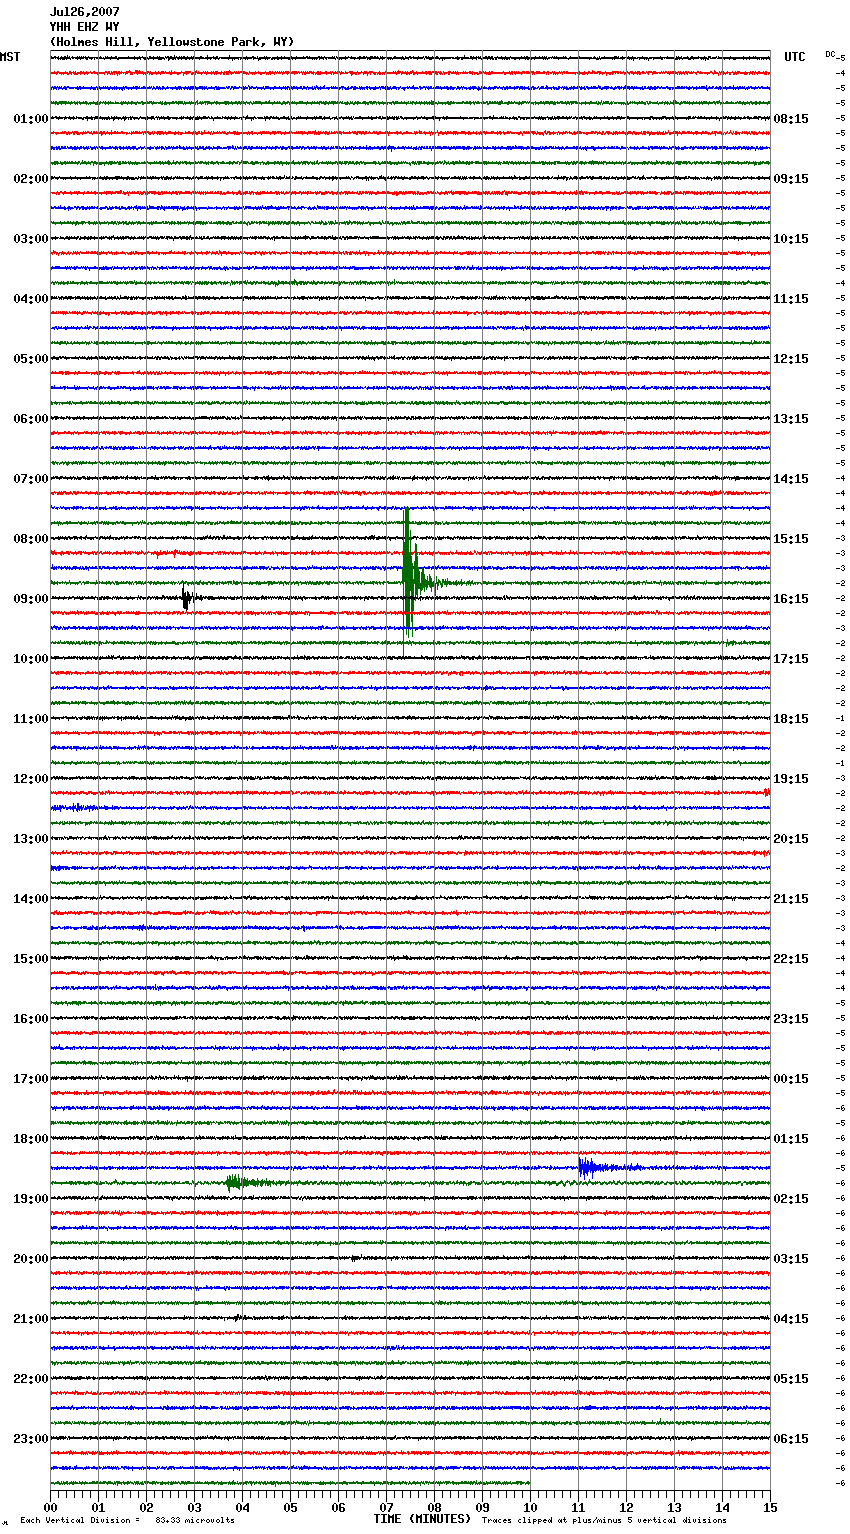850x1534 pixels.
Task: Click the TIME (MINUTES) axis title
Action: pos(422,1519)
